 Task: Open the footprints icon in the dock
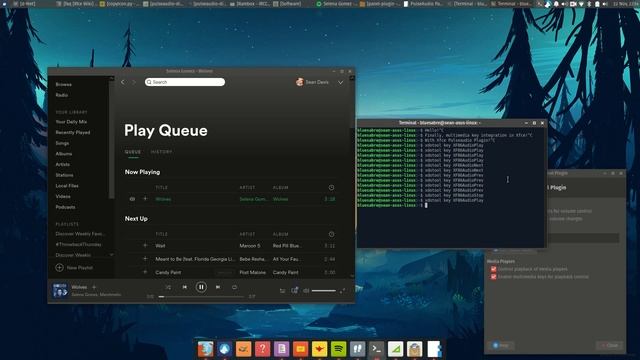click(x=357, y=349)
